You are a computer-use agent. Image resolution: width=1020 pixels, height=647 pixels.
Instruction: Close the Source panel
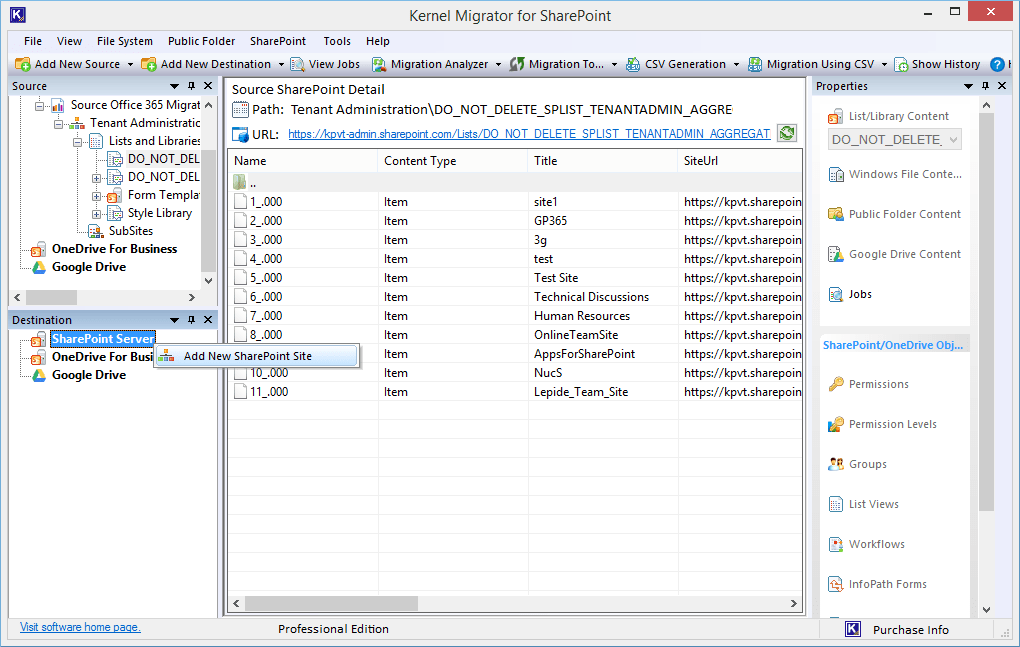coord(208,86)
